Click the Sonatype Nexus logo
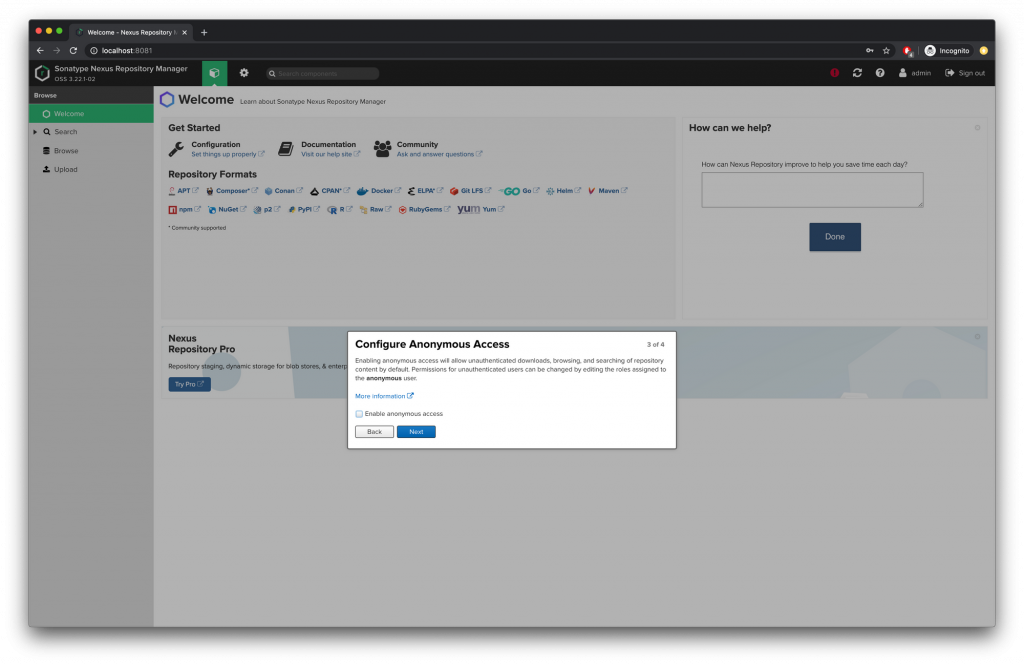 (42, 73)
